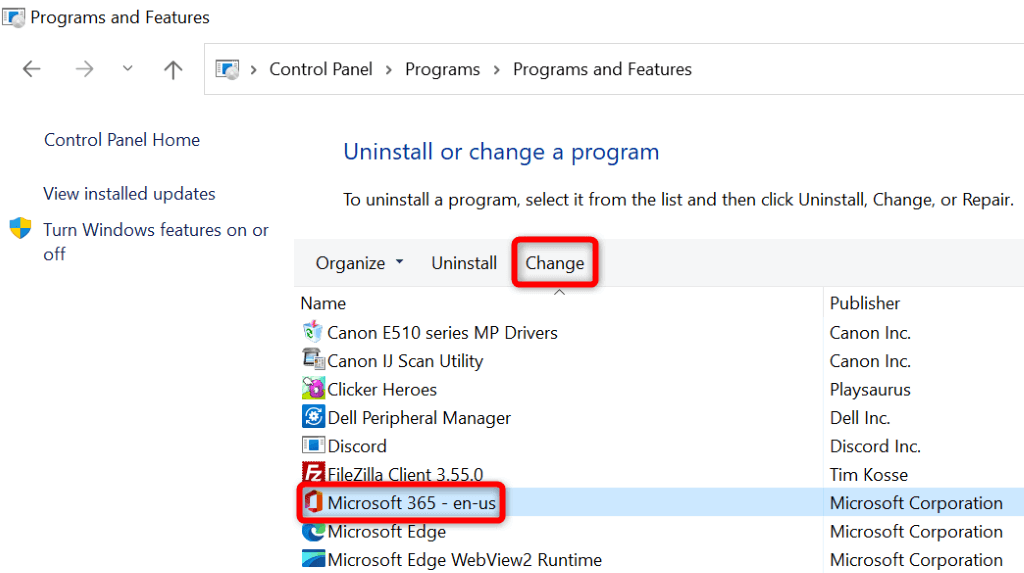
Task: Sort by the Publisher column header
Action: 865,303
